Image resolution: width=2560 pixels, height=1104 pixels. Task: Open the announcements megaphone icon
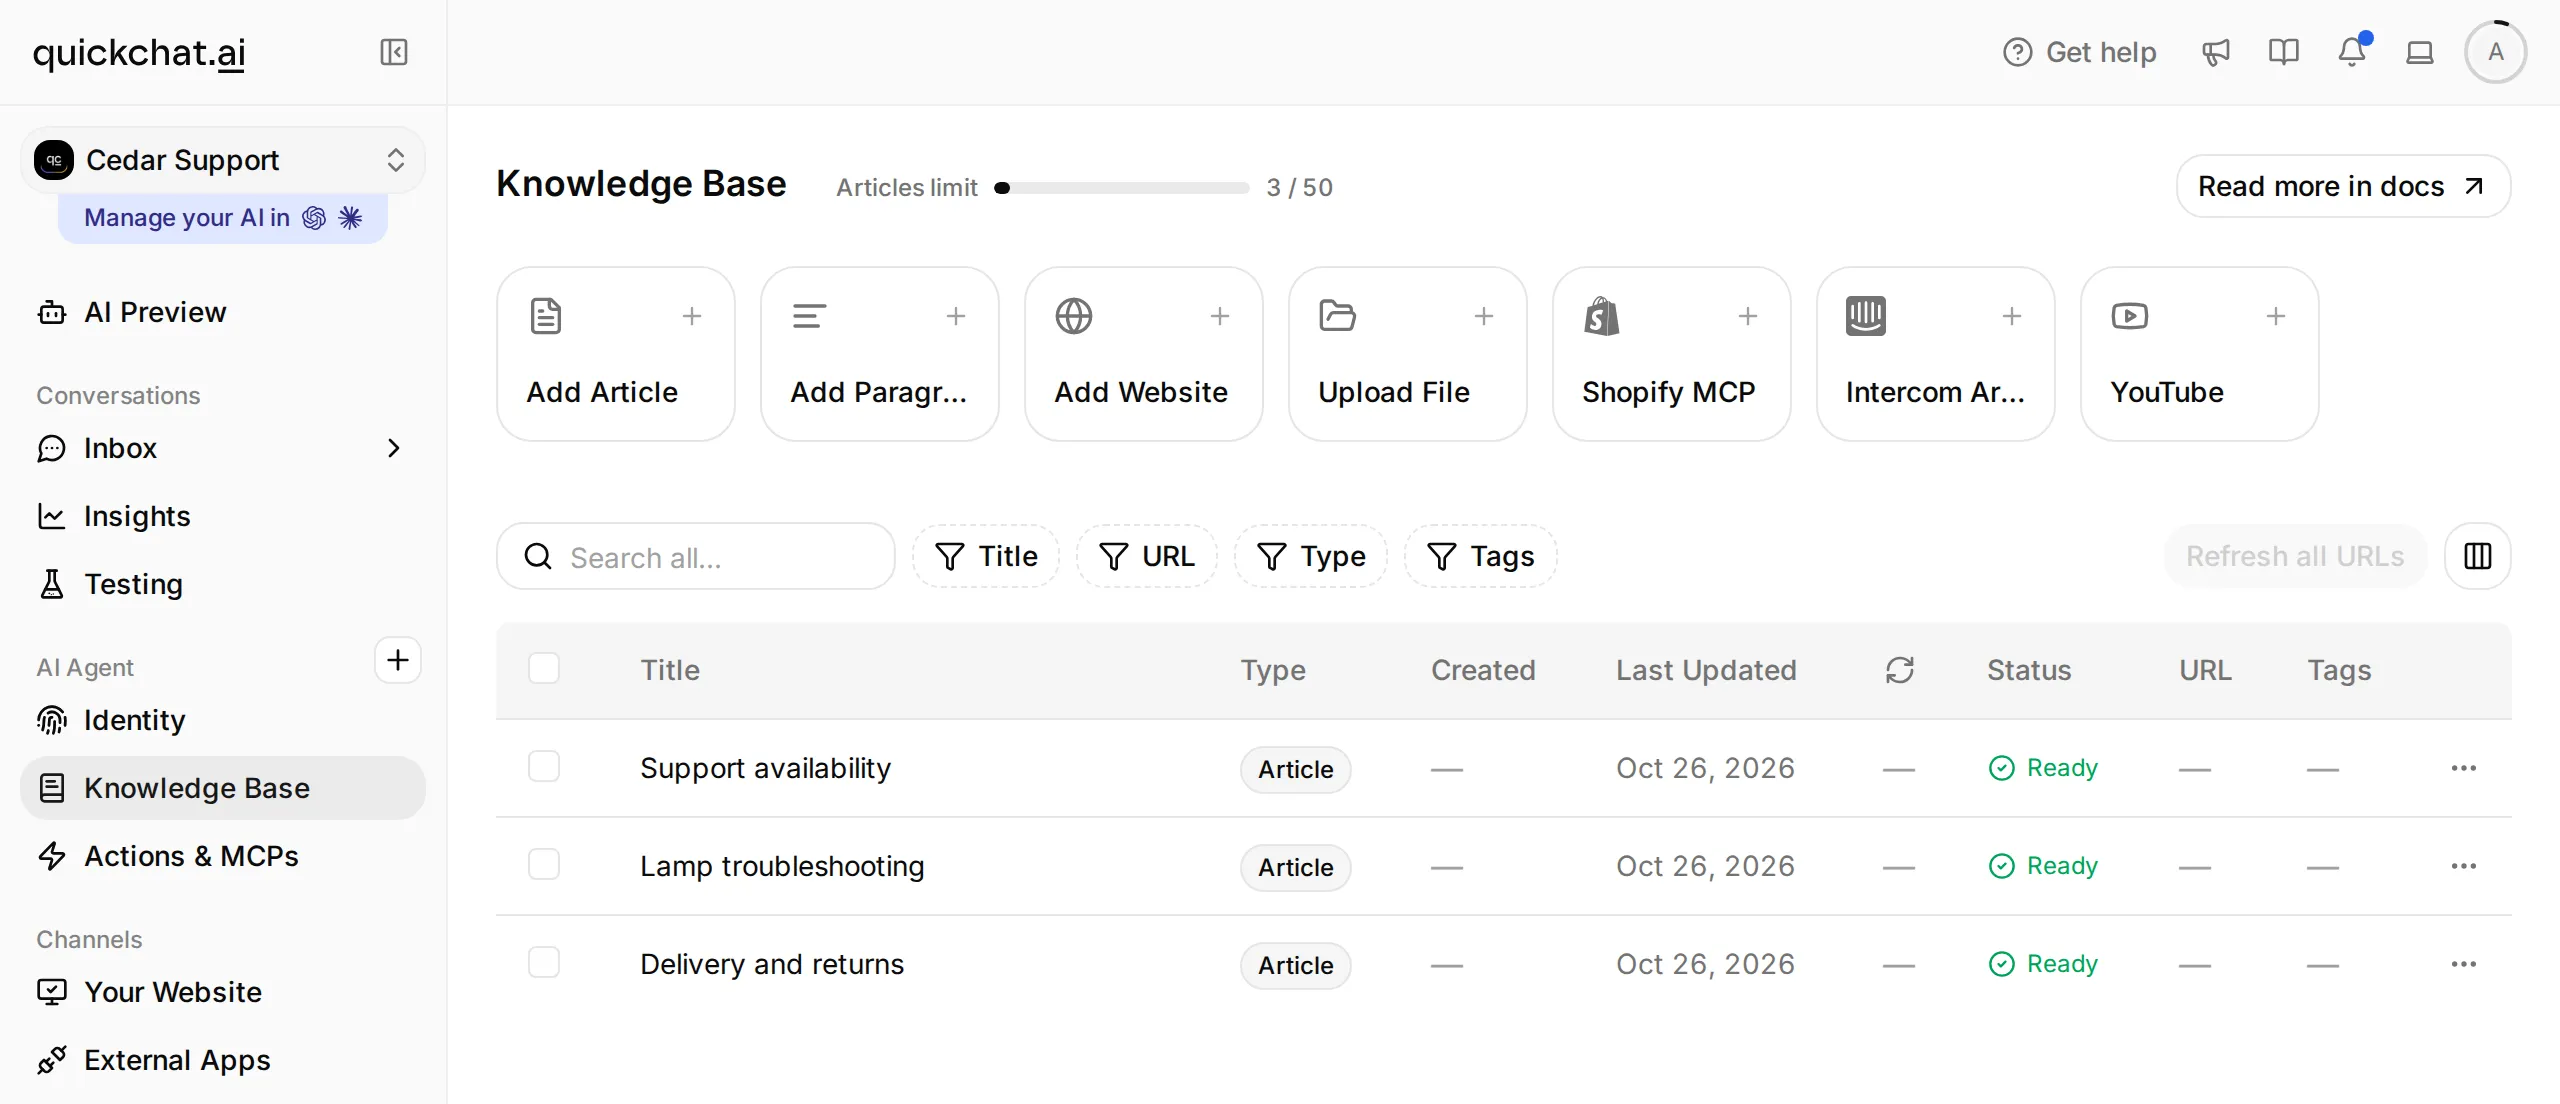point(2216,52)
